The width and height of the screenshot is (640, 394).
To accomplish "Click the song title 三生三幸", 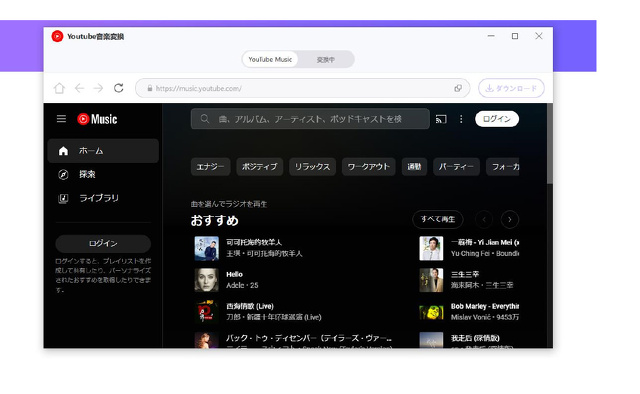I will 465,274.
